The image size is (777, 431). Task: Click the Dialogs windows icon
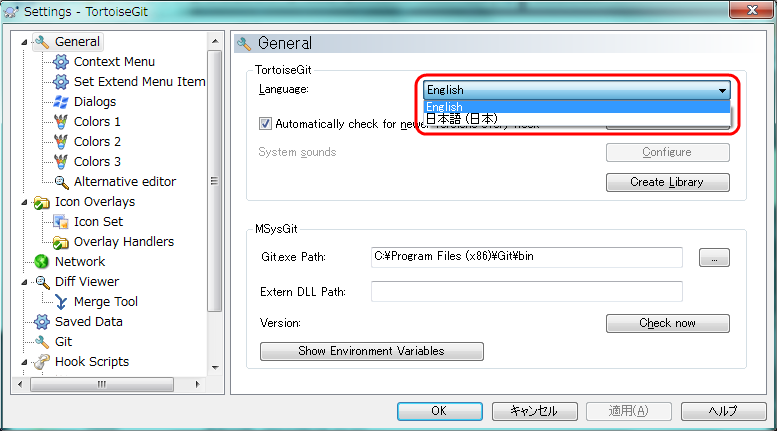click(61, 102)
